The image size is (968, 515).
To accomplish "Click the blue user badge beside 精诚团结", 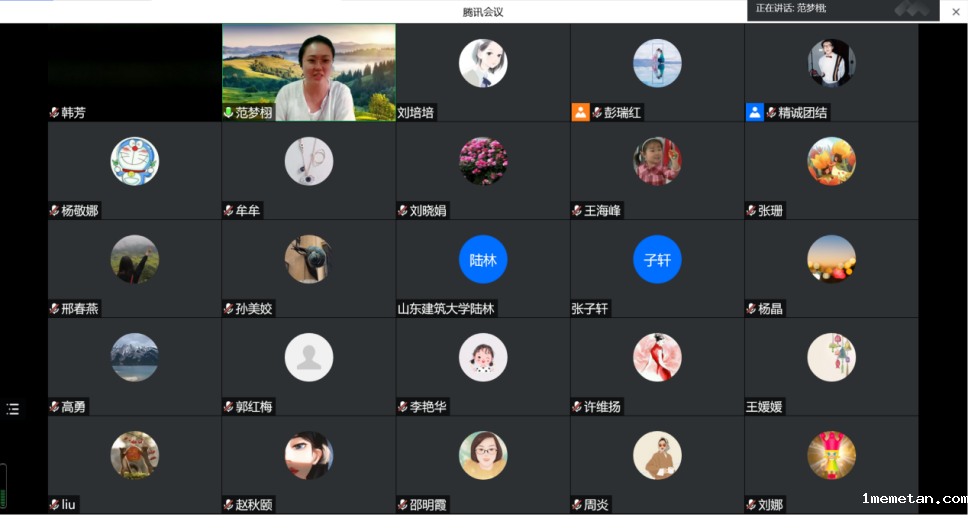I will pyautogui.click(x=754, y=112).
